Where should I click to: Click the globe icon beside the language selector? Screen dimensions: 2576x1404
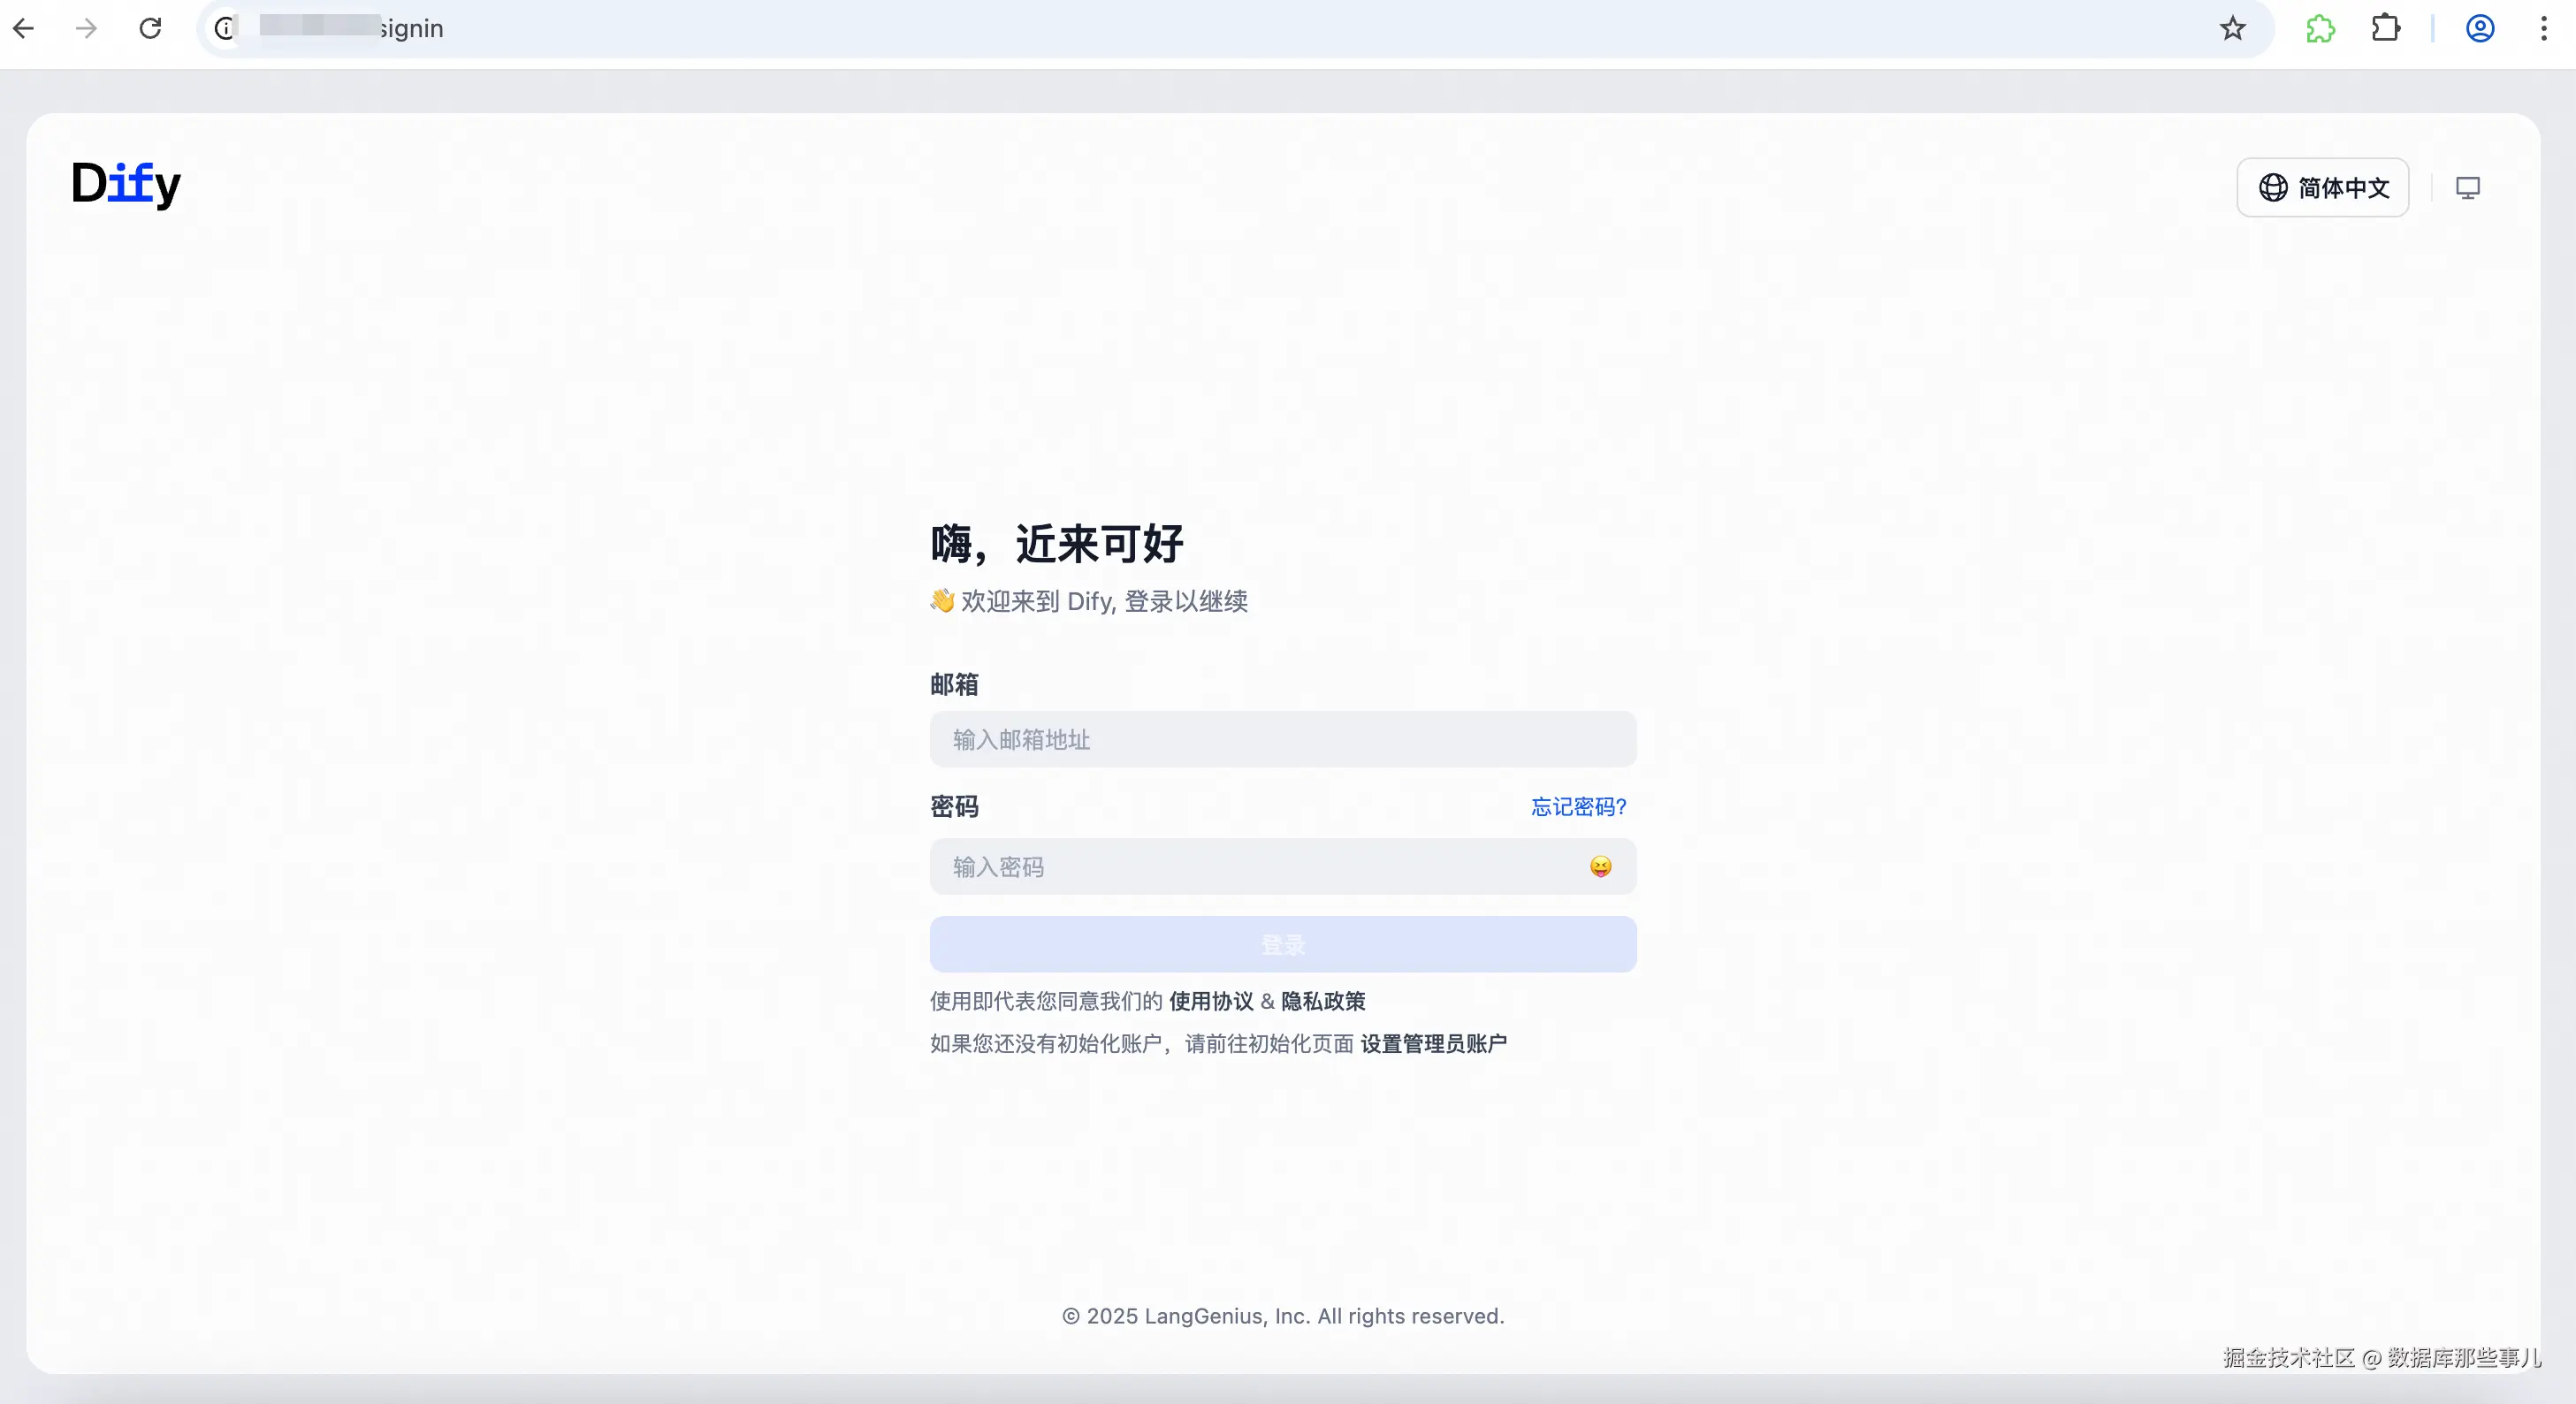coord(2273,187)
